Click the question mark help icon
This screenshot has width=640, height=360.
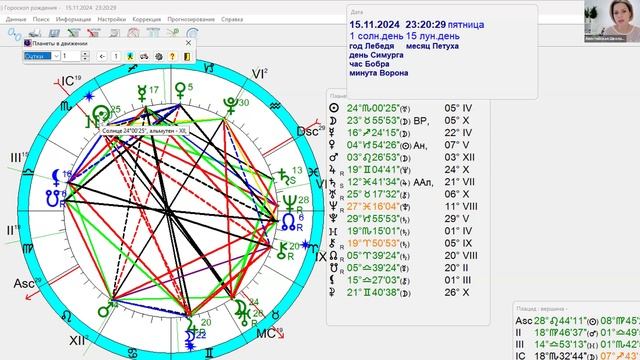click(x=172, y=56)
